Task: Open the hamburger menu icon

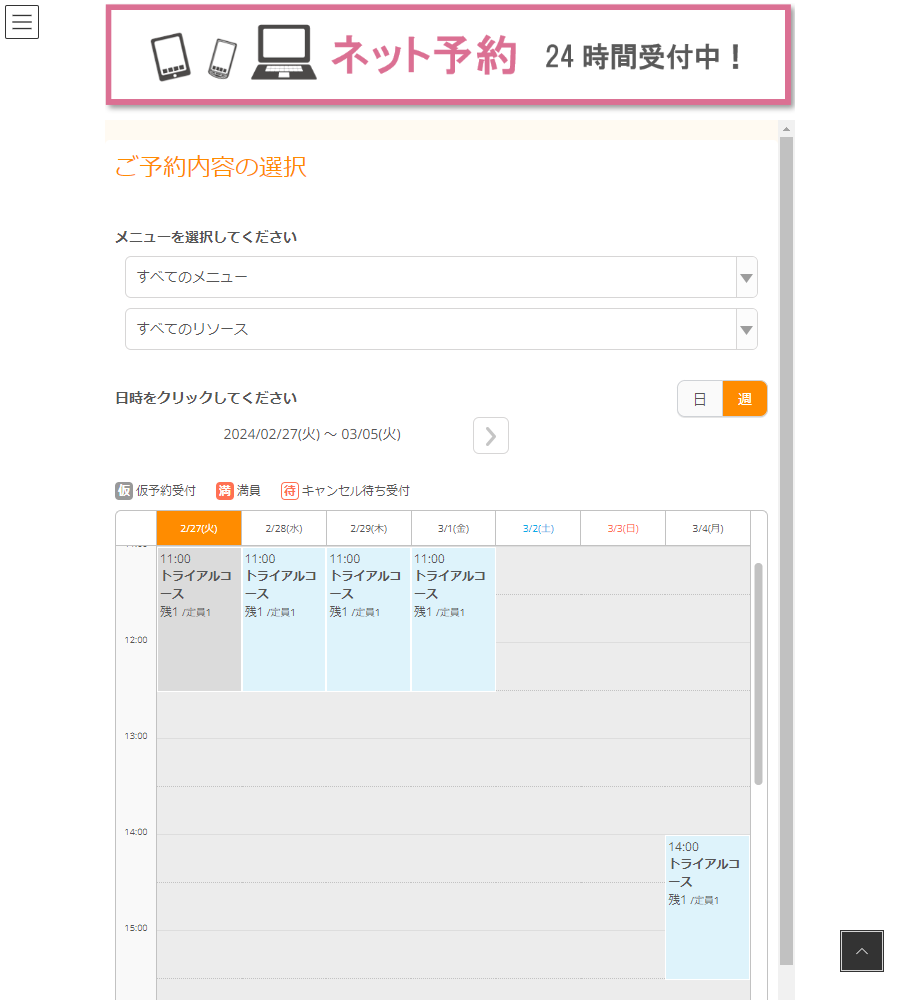Action: [22, 22]
